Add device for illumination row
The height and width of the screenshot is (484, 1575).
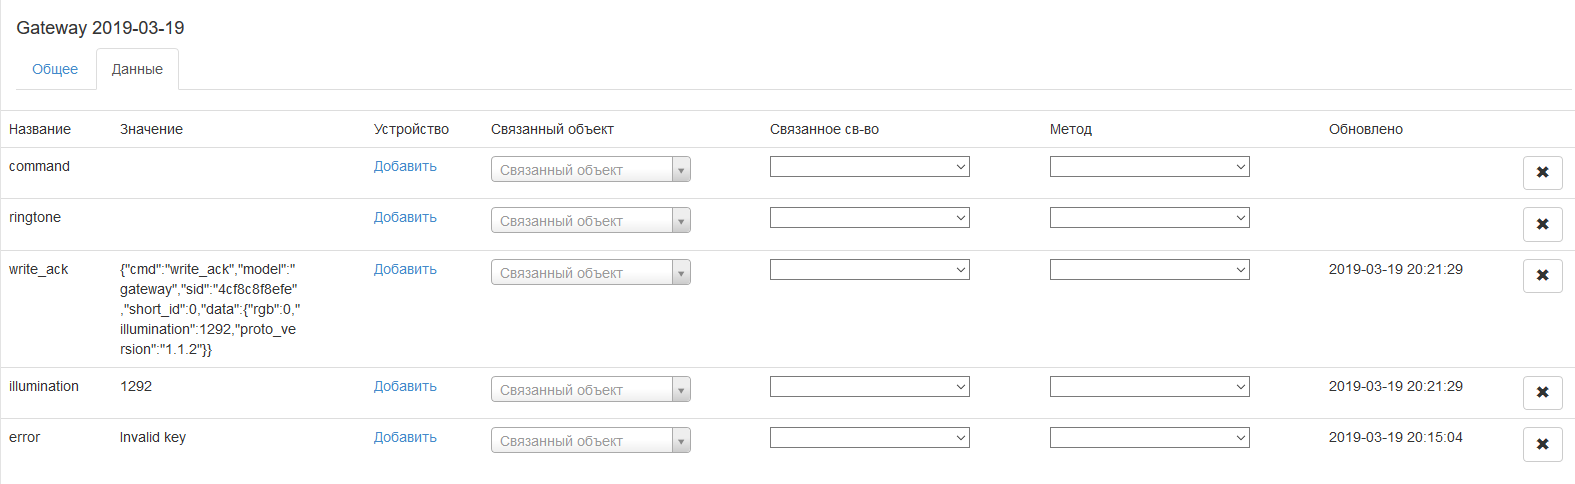click(x=405, y=386)
